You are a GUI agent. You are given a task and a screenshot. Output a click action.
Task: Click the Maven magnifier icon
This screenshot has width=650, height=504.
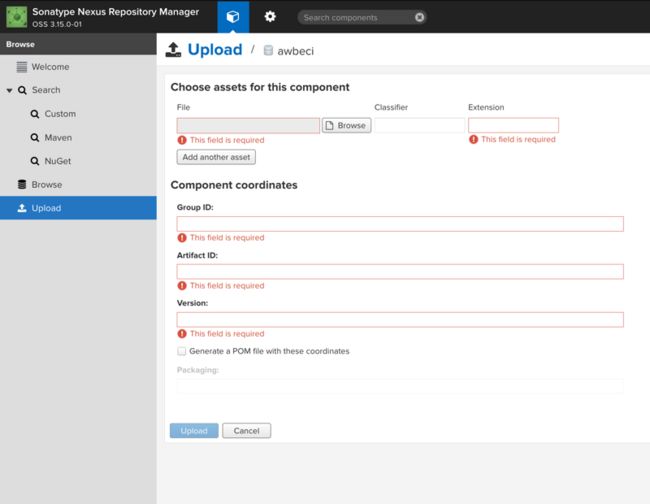point(35,138)
